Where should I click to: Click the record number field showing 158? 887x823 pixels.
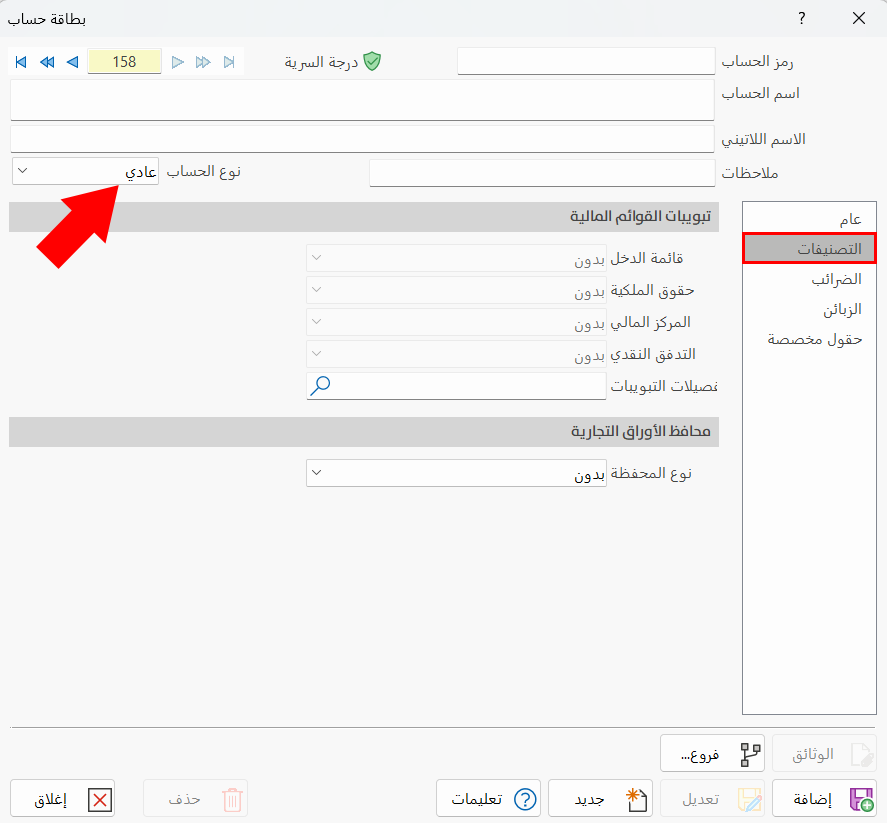124,61
